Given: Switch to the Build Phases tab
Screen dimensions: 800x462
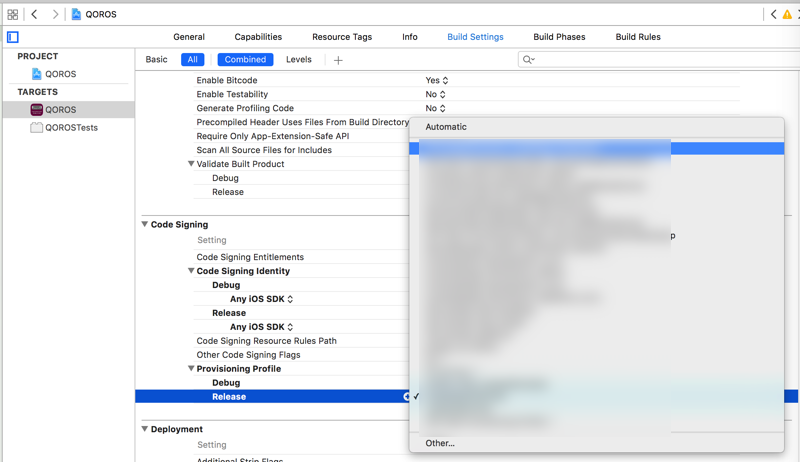Looking at the screenshot, I should 559,37.
